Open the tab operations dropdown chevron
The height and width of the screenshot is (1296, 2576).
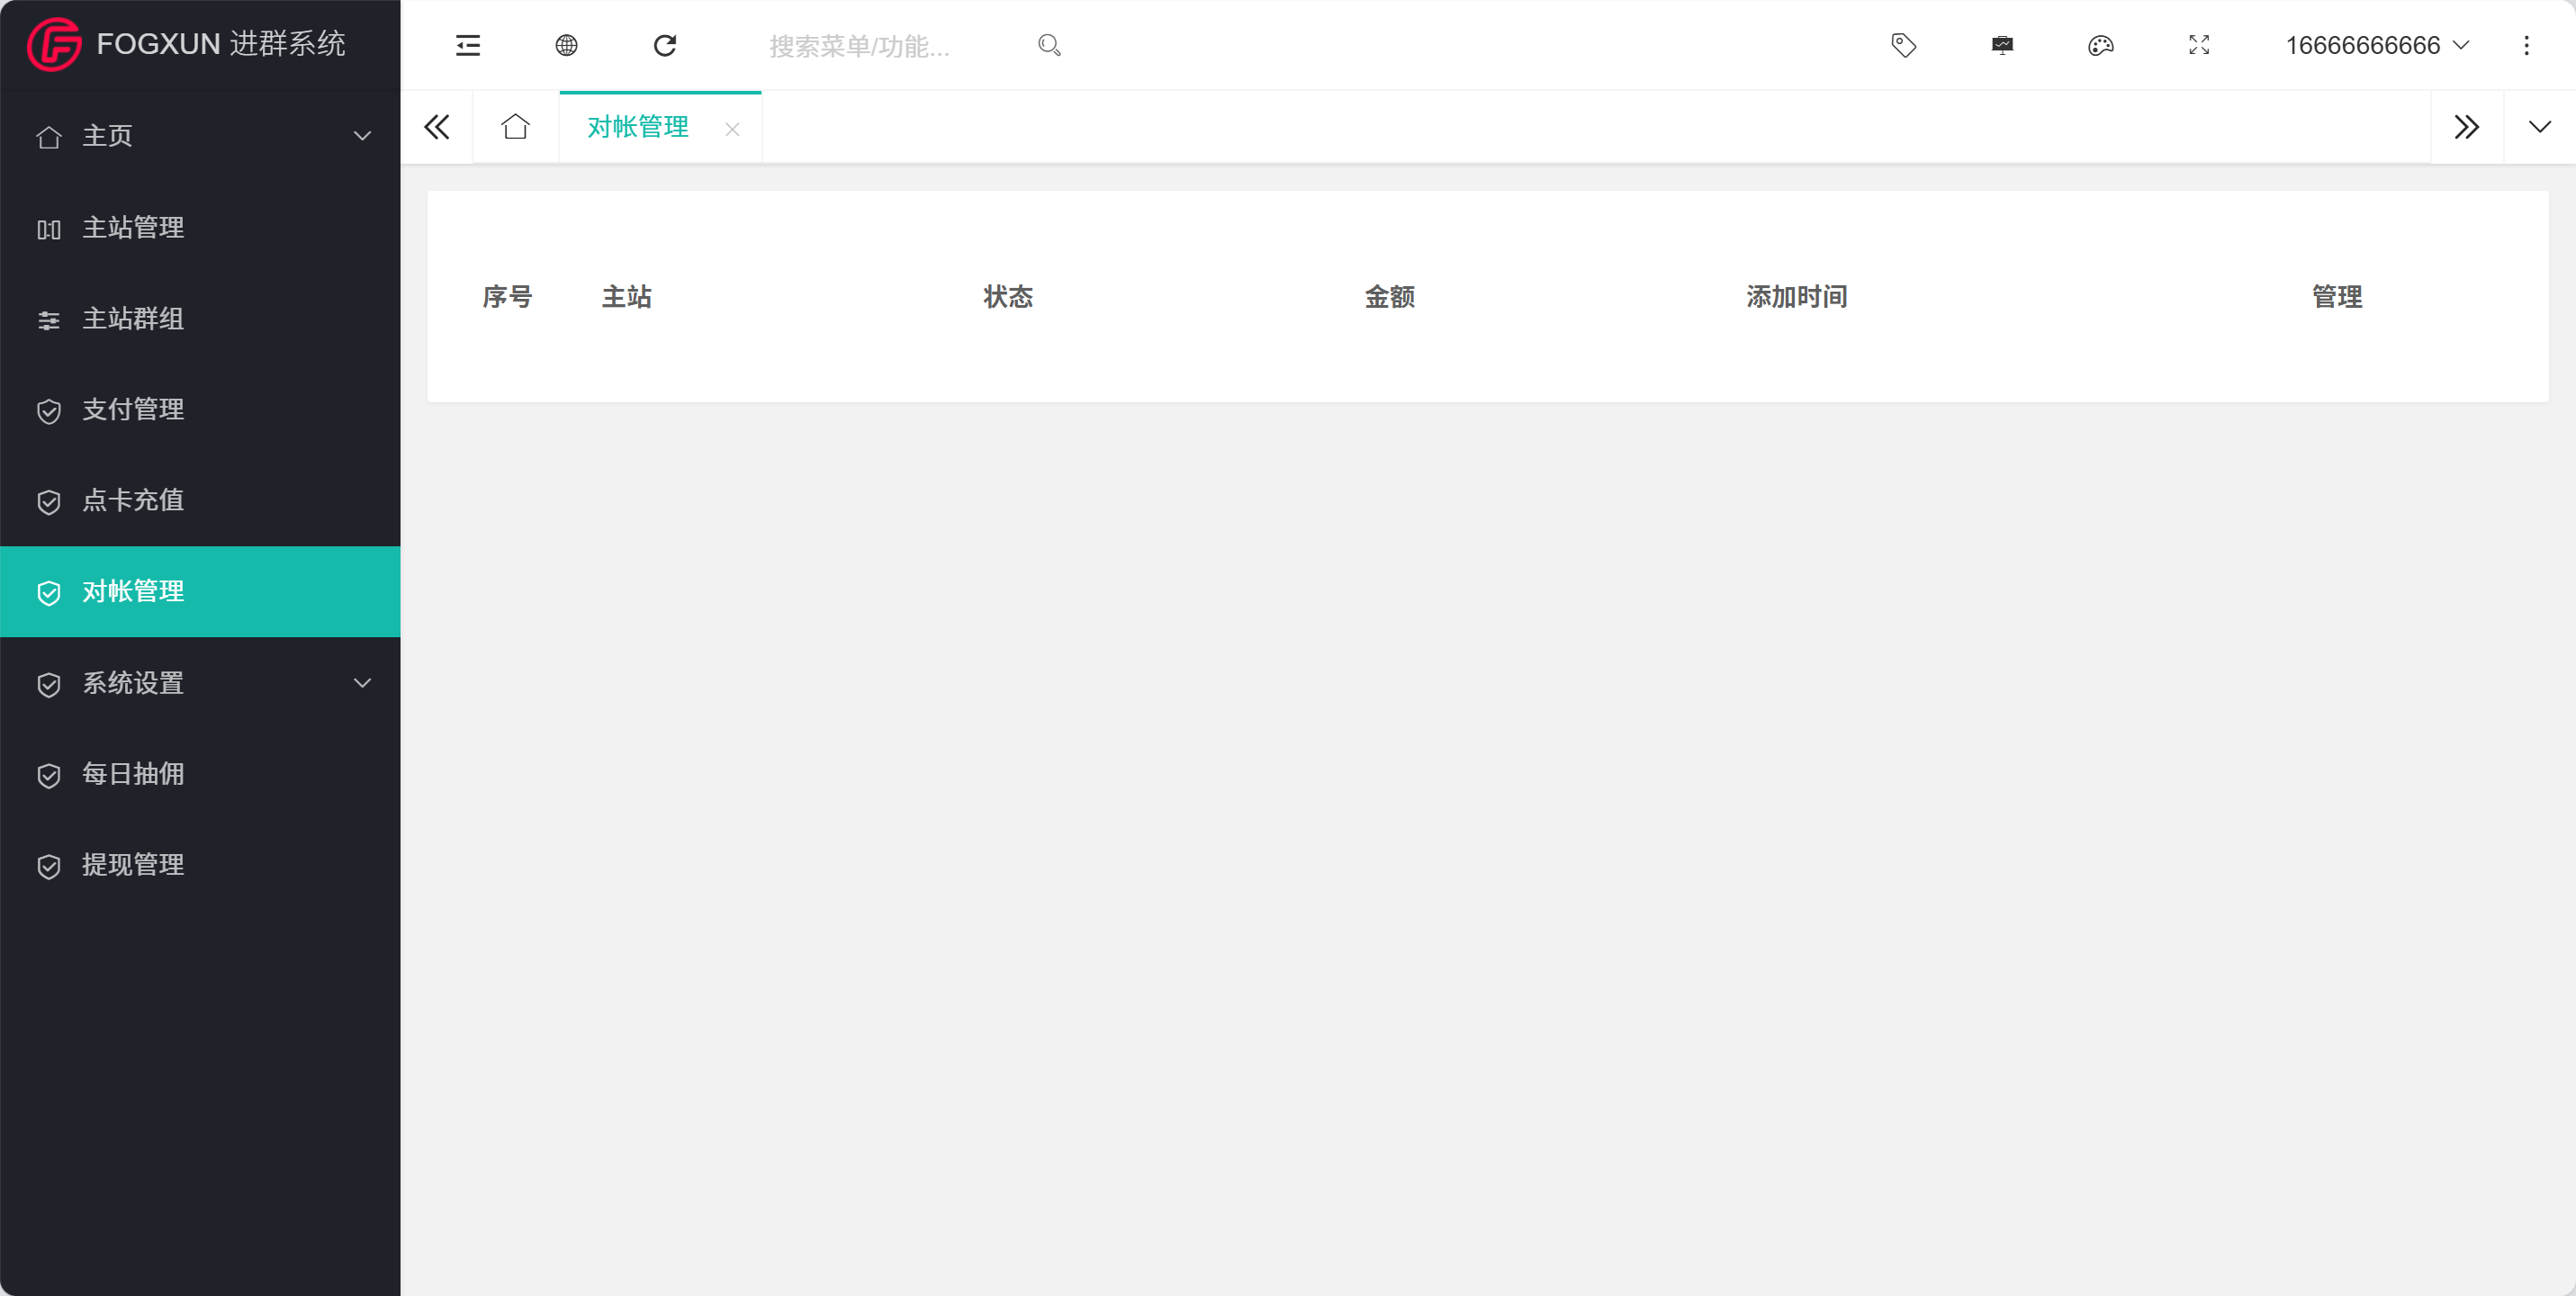click(x=2540, y=127)
